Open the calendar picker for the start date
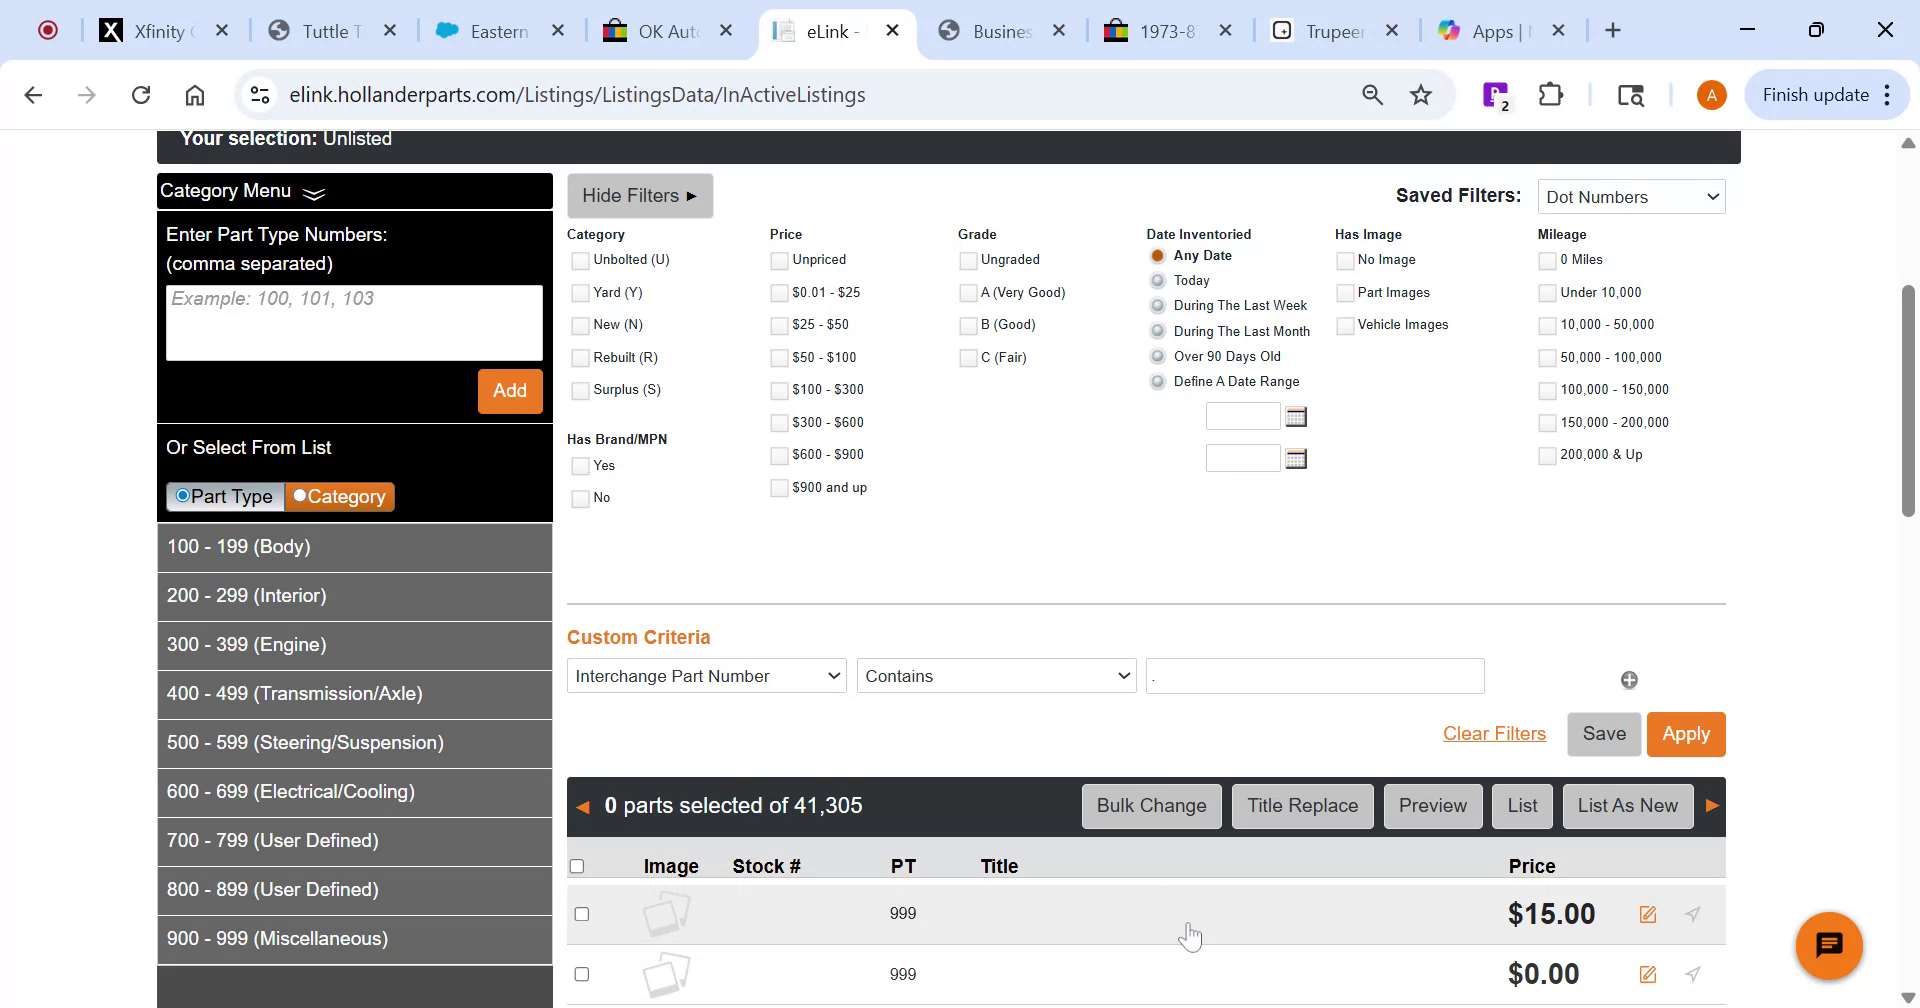 coord(1296,416)
